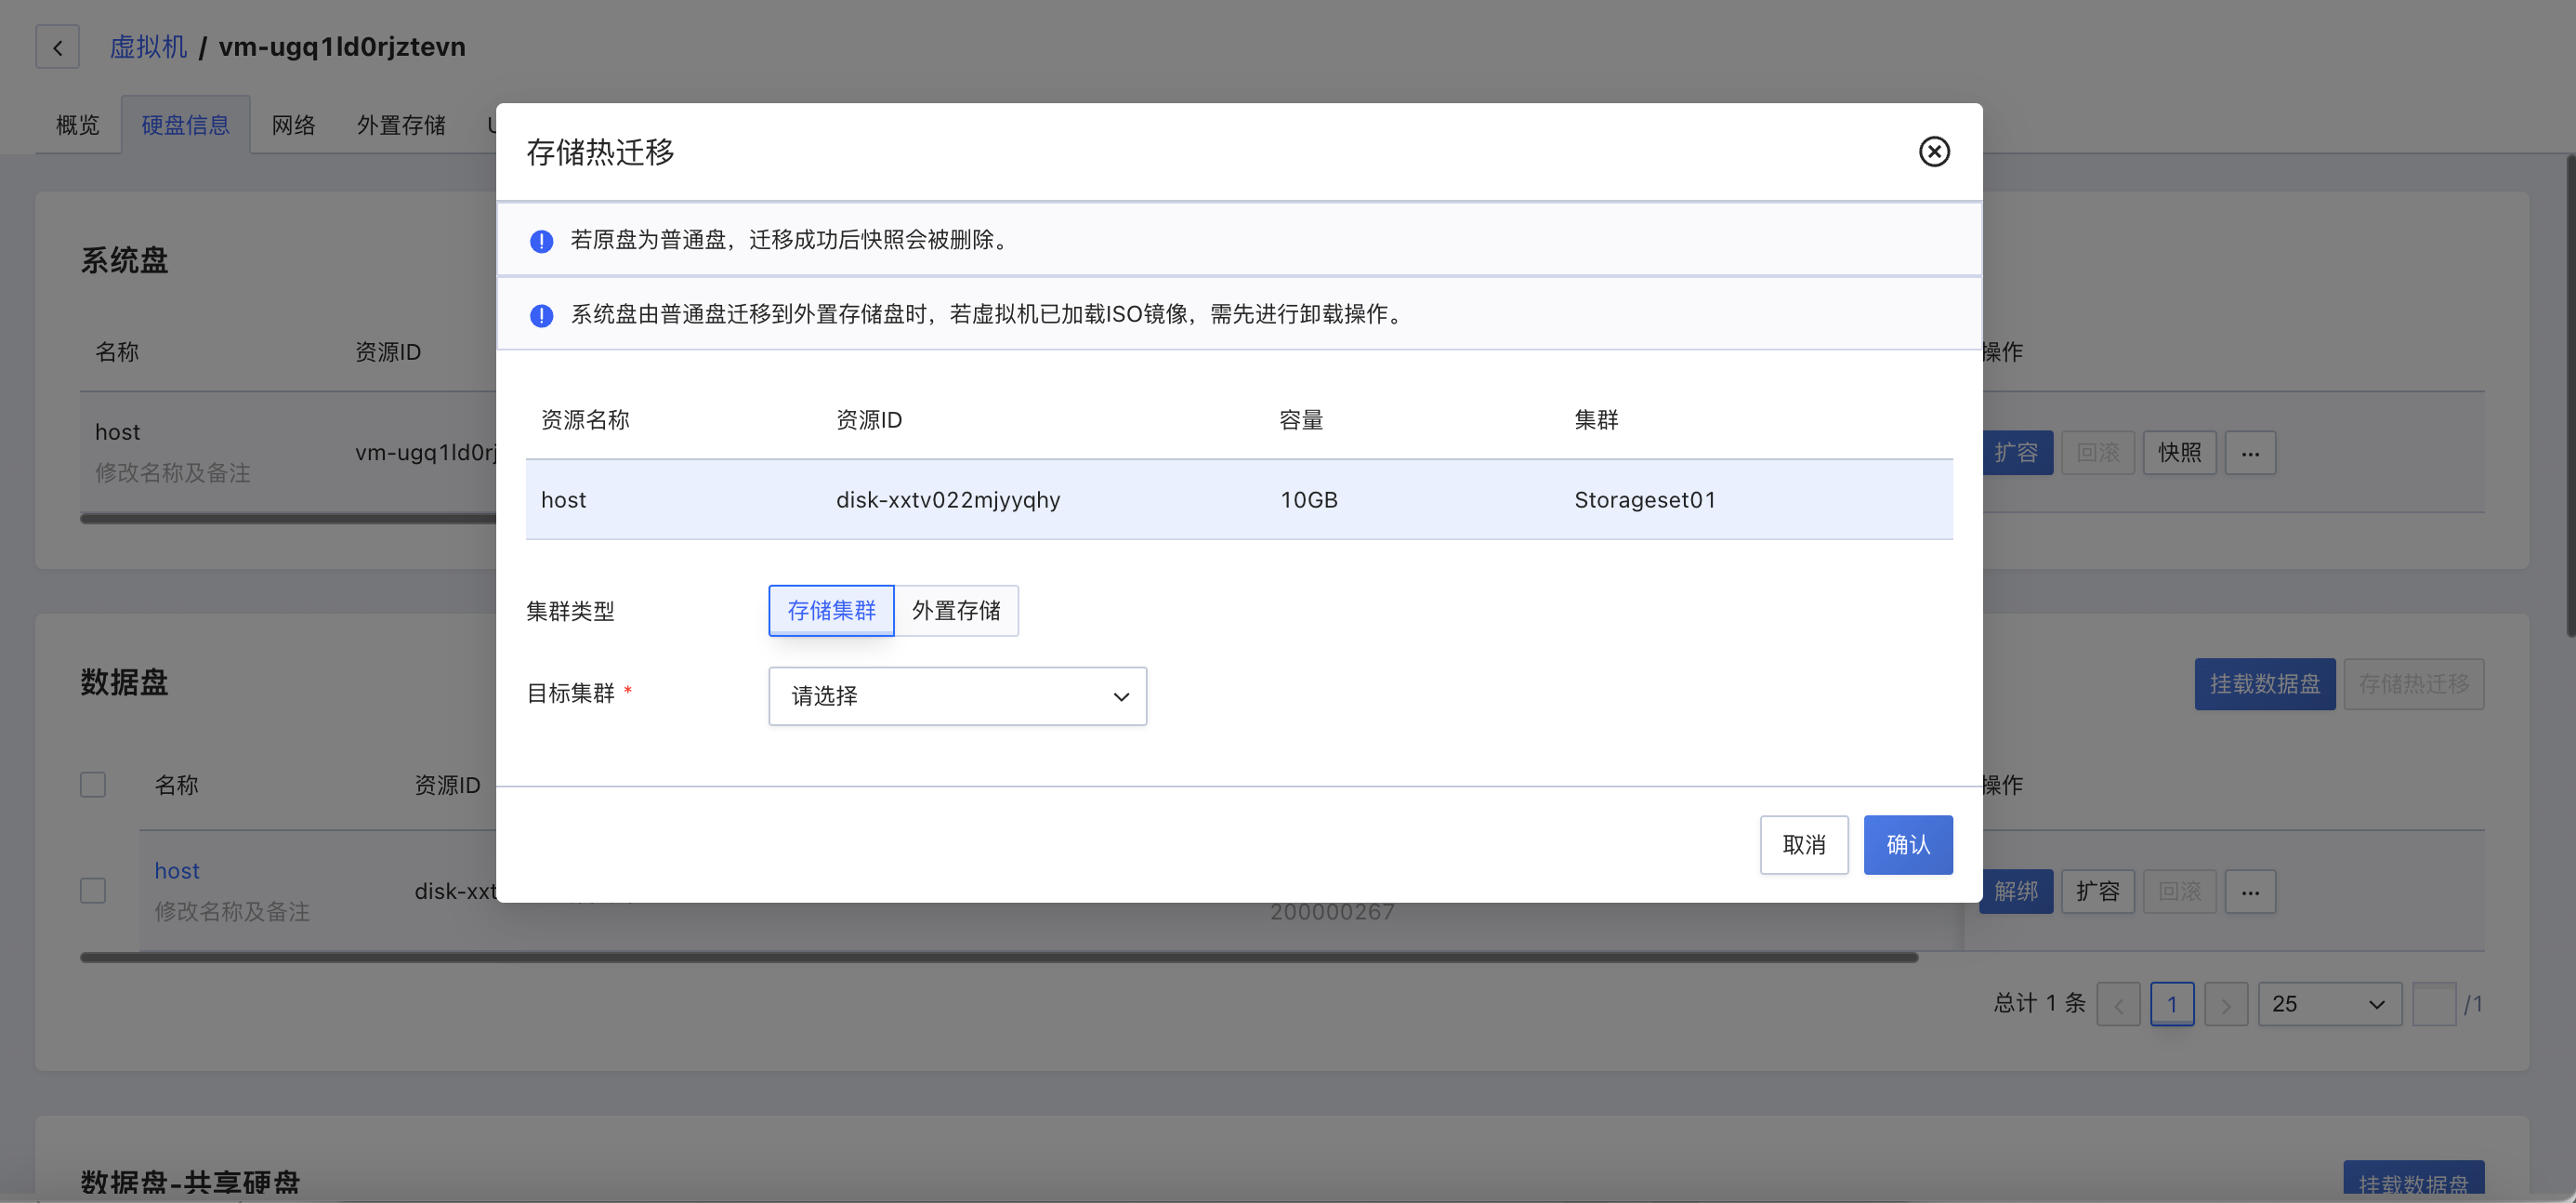The image size is (2576, 1203).
Task: Select 外置存储 cluster type option
Action: pyautogui.click(x=955, y=610)
